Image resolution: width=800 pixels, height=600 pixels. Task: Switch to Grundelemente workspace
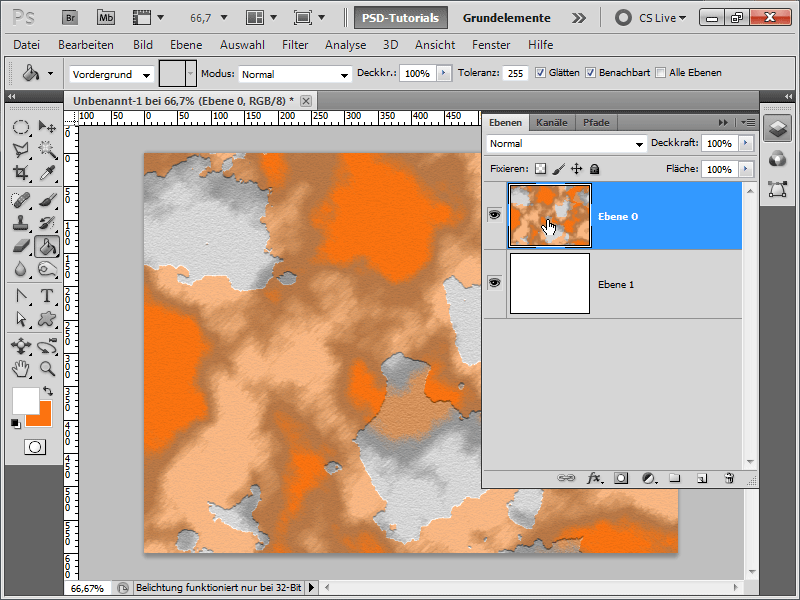[506, 18]
